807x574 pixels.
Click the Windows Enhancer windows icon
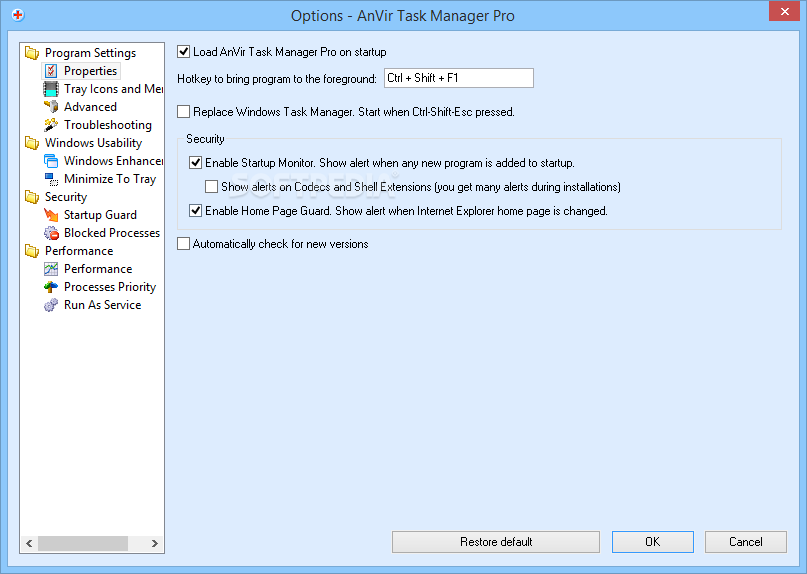[51, 161]
